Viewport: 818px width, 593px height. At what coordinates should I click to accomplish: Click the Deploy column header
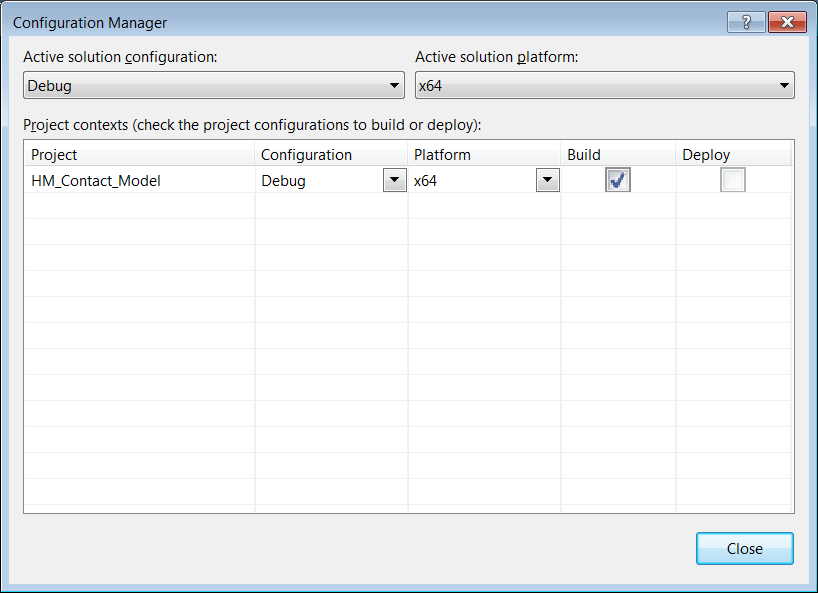coord(733,155)
